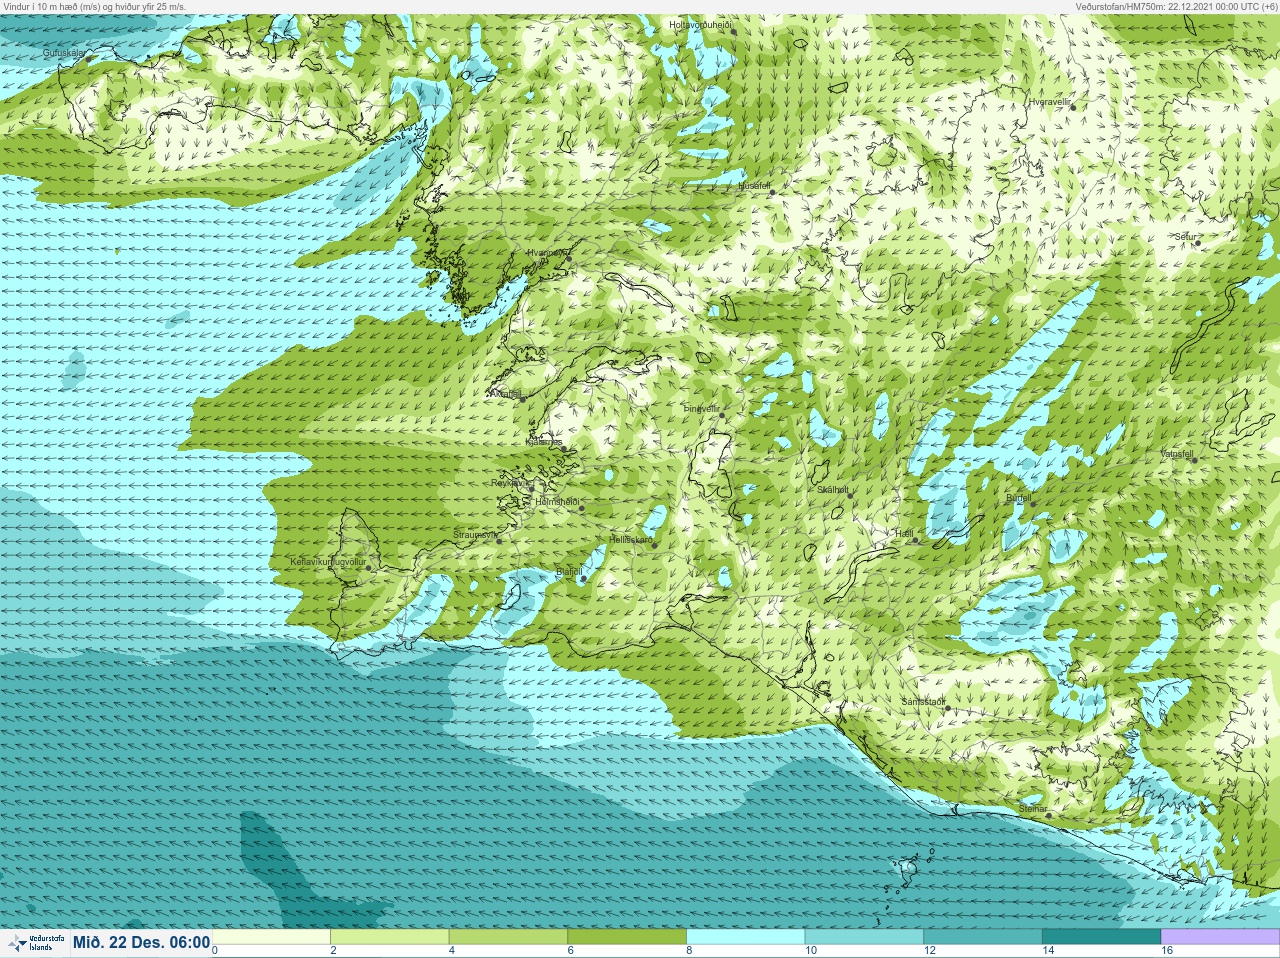The image size is (1280, 958).
Task: Click the Reykjavík station marker
Action: tap(532, 488)
